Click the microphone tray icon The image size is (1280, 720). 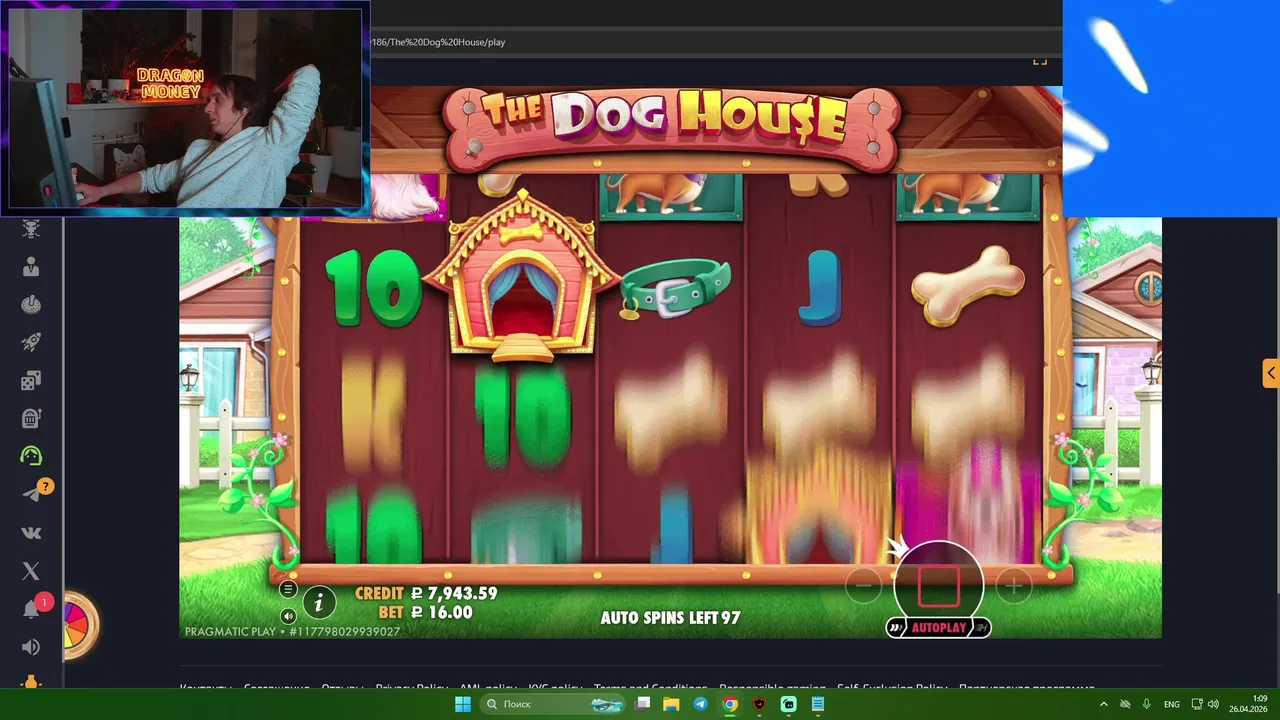click(1146, 704)
